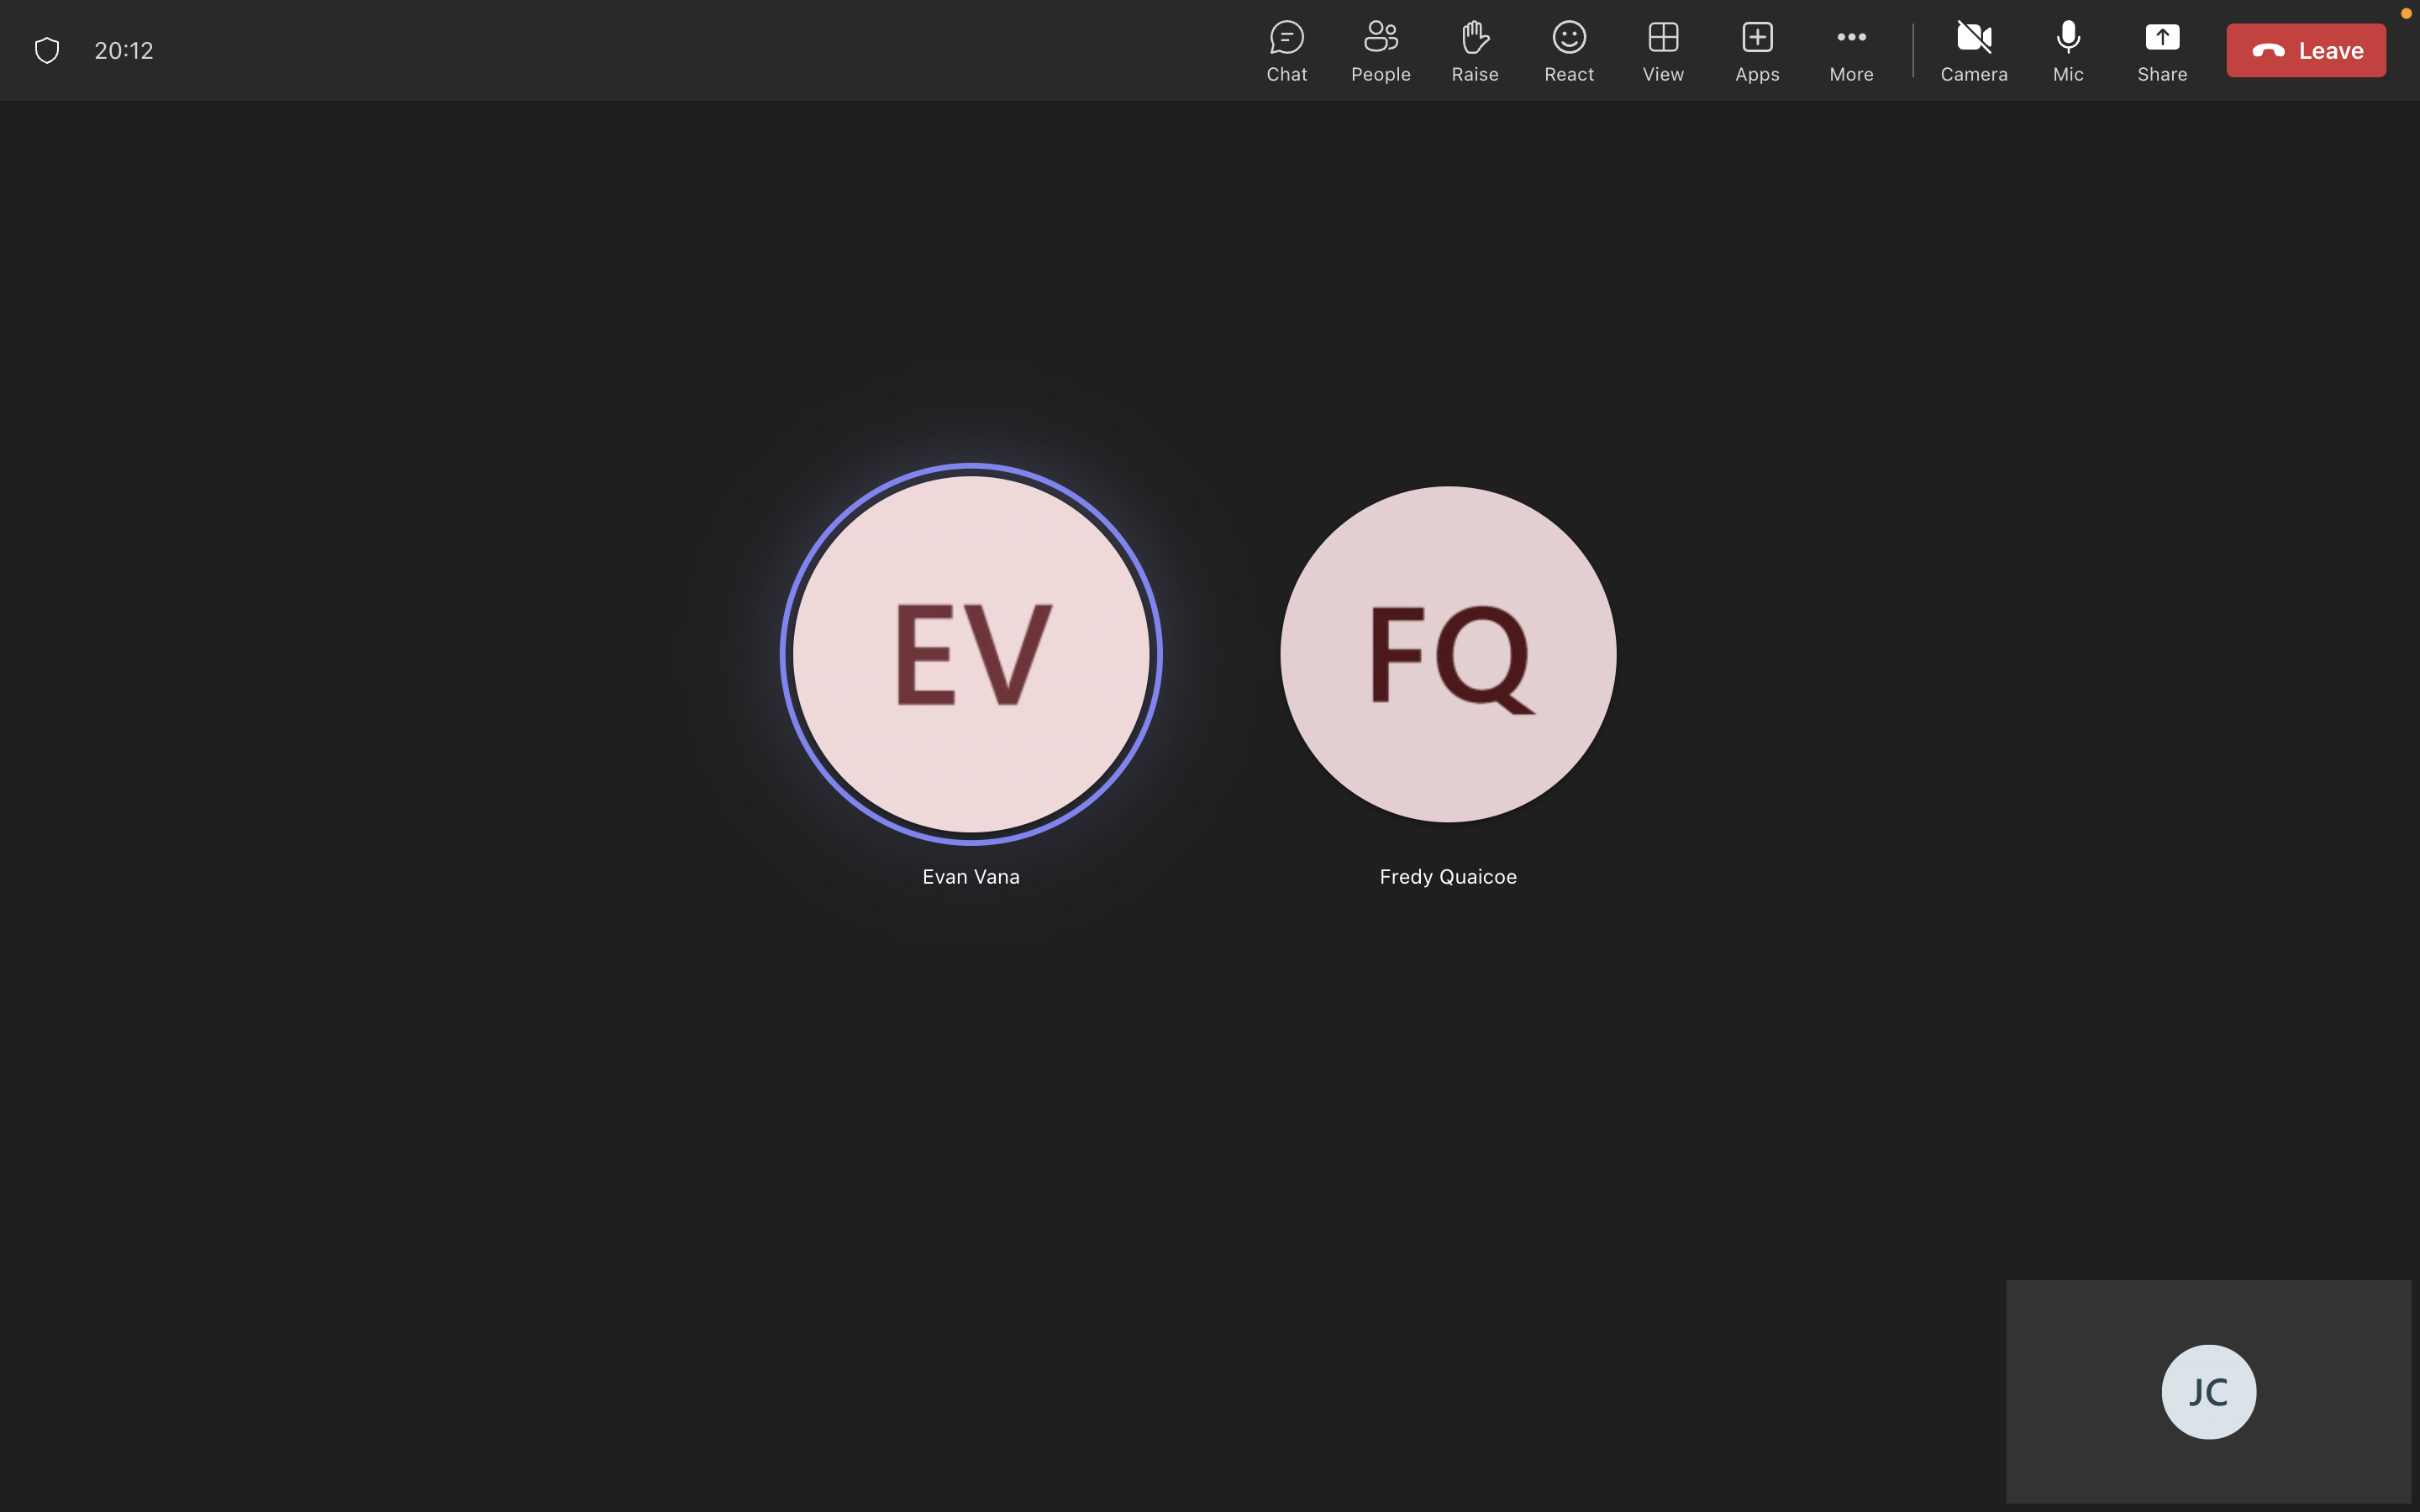The image size is (2420, 1512).
Task: Click the JC self-view tile
Action: (2207, 1391)
